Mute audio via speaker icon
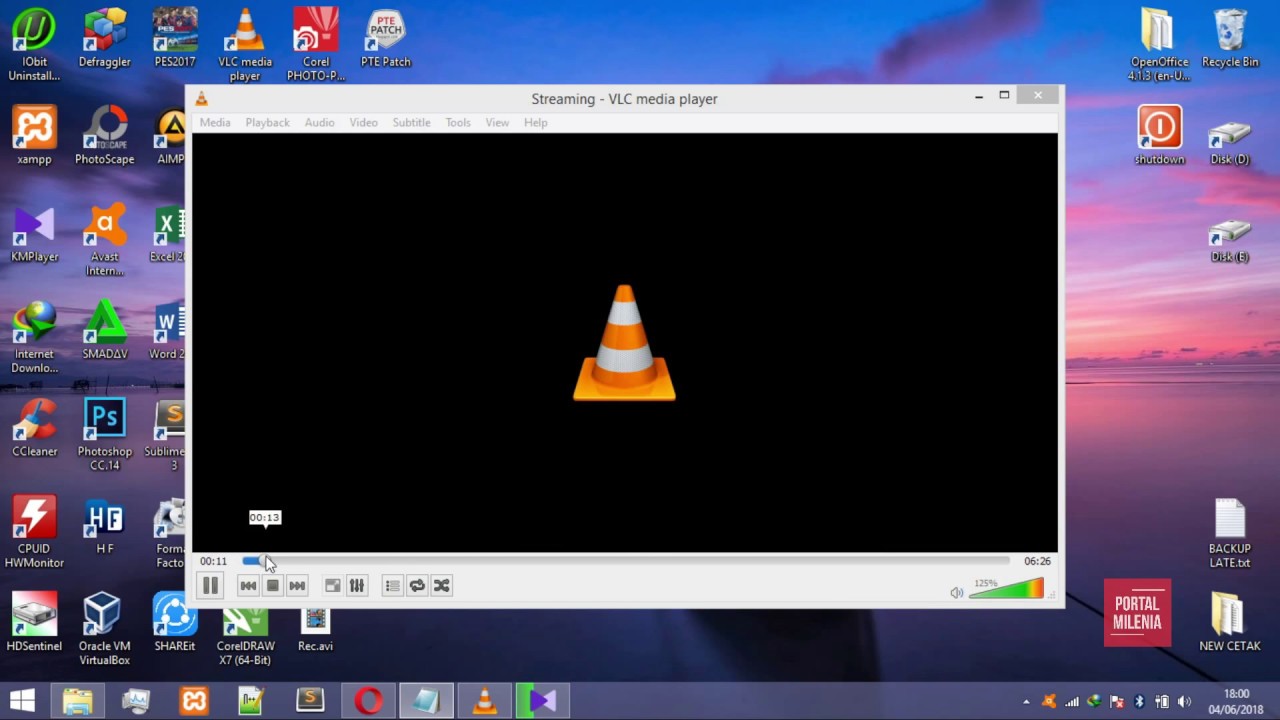 click(957, 593)
